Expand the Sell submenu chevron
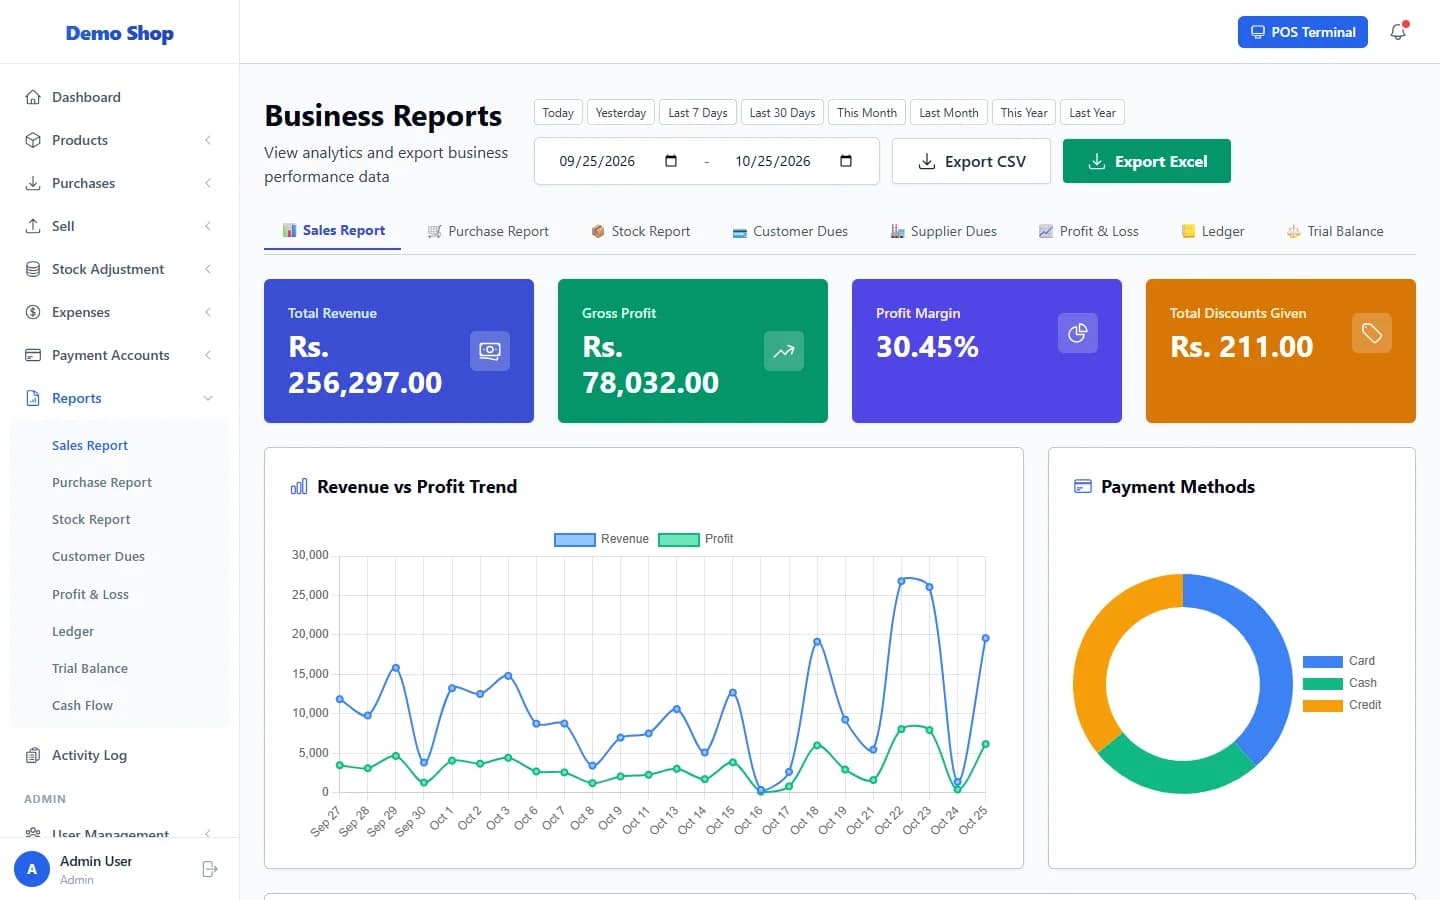The image size is (1440, 900). point(208,226)
